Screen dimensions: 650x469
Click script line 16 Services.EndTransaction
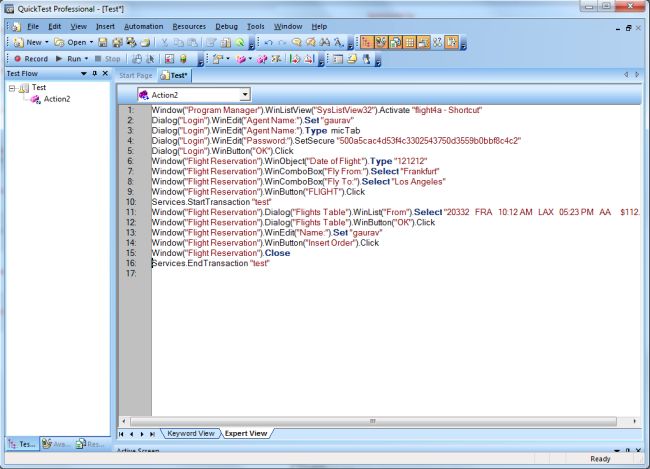click(211, 263)
